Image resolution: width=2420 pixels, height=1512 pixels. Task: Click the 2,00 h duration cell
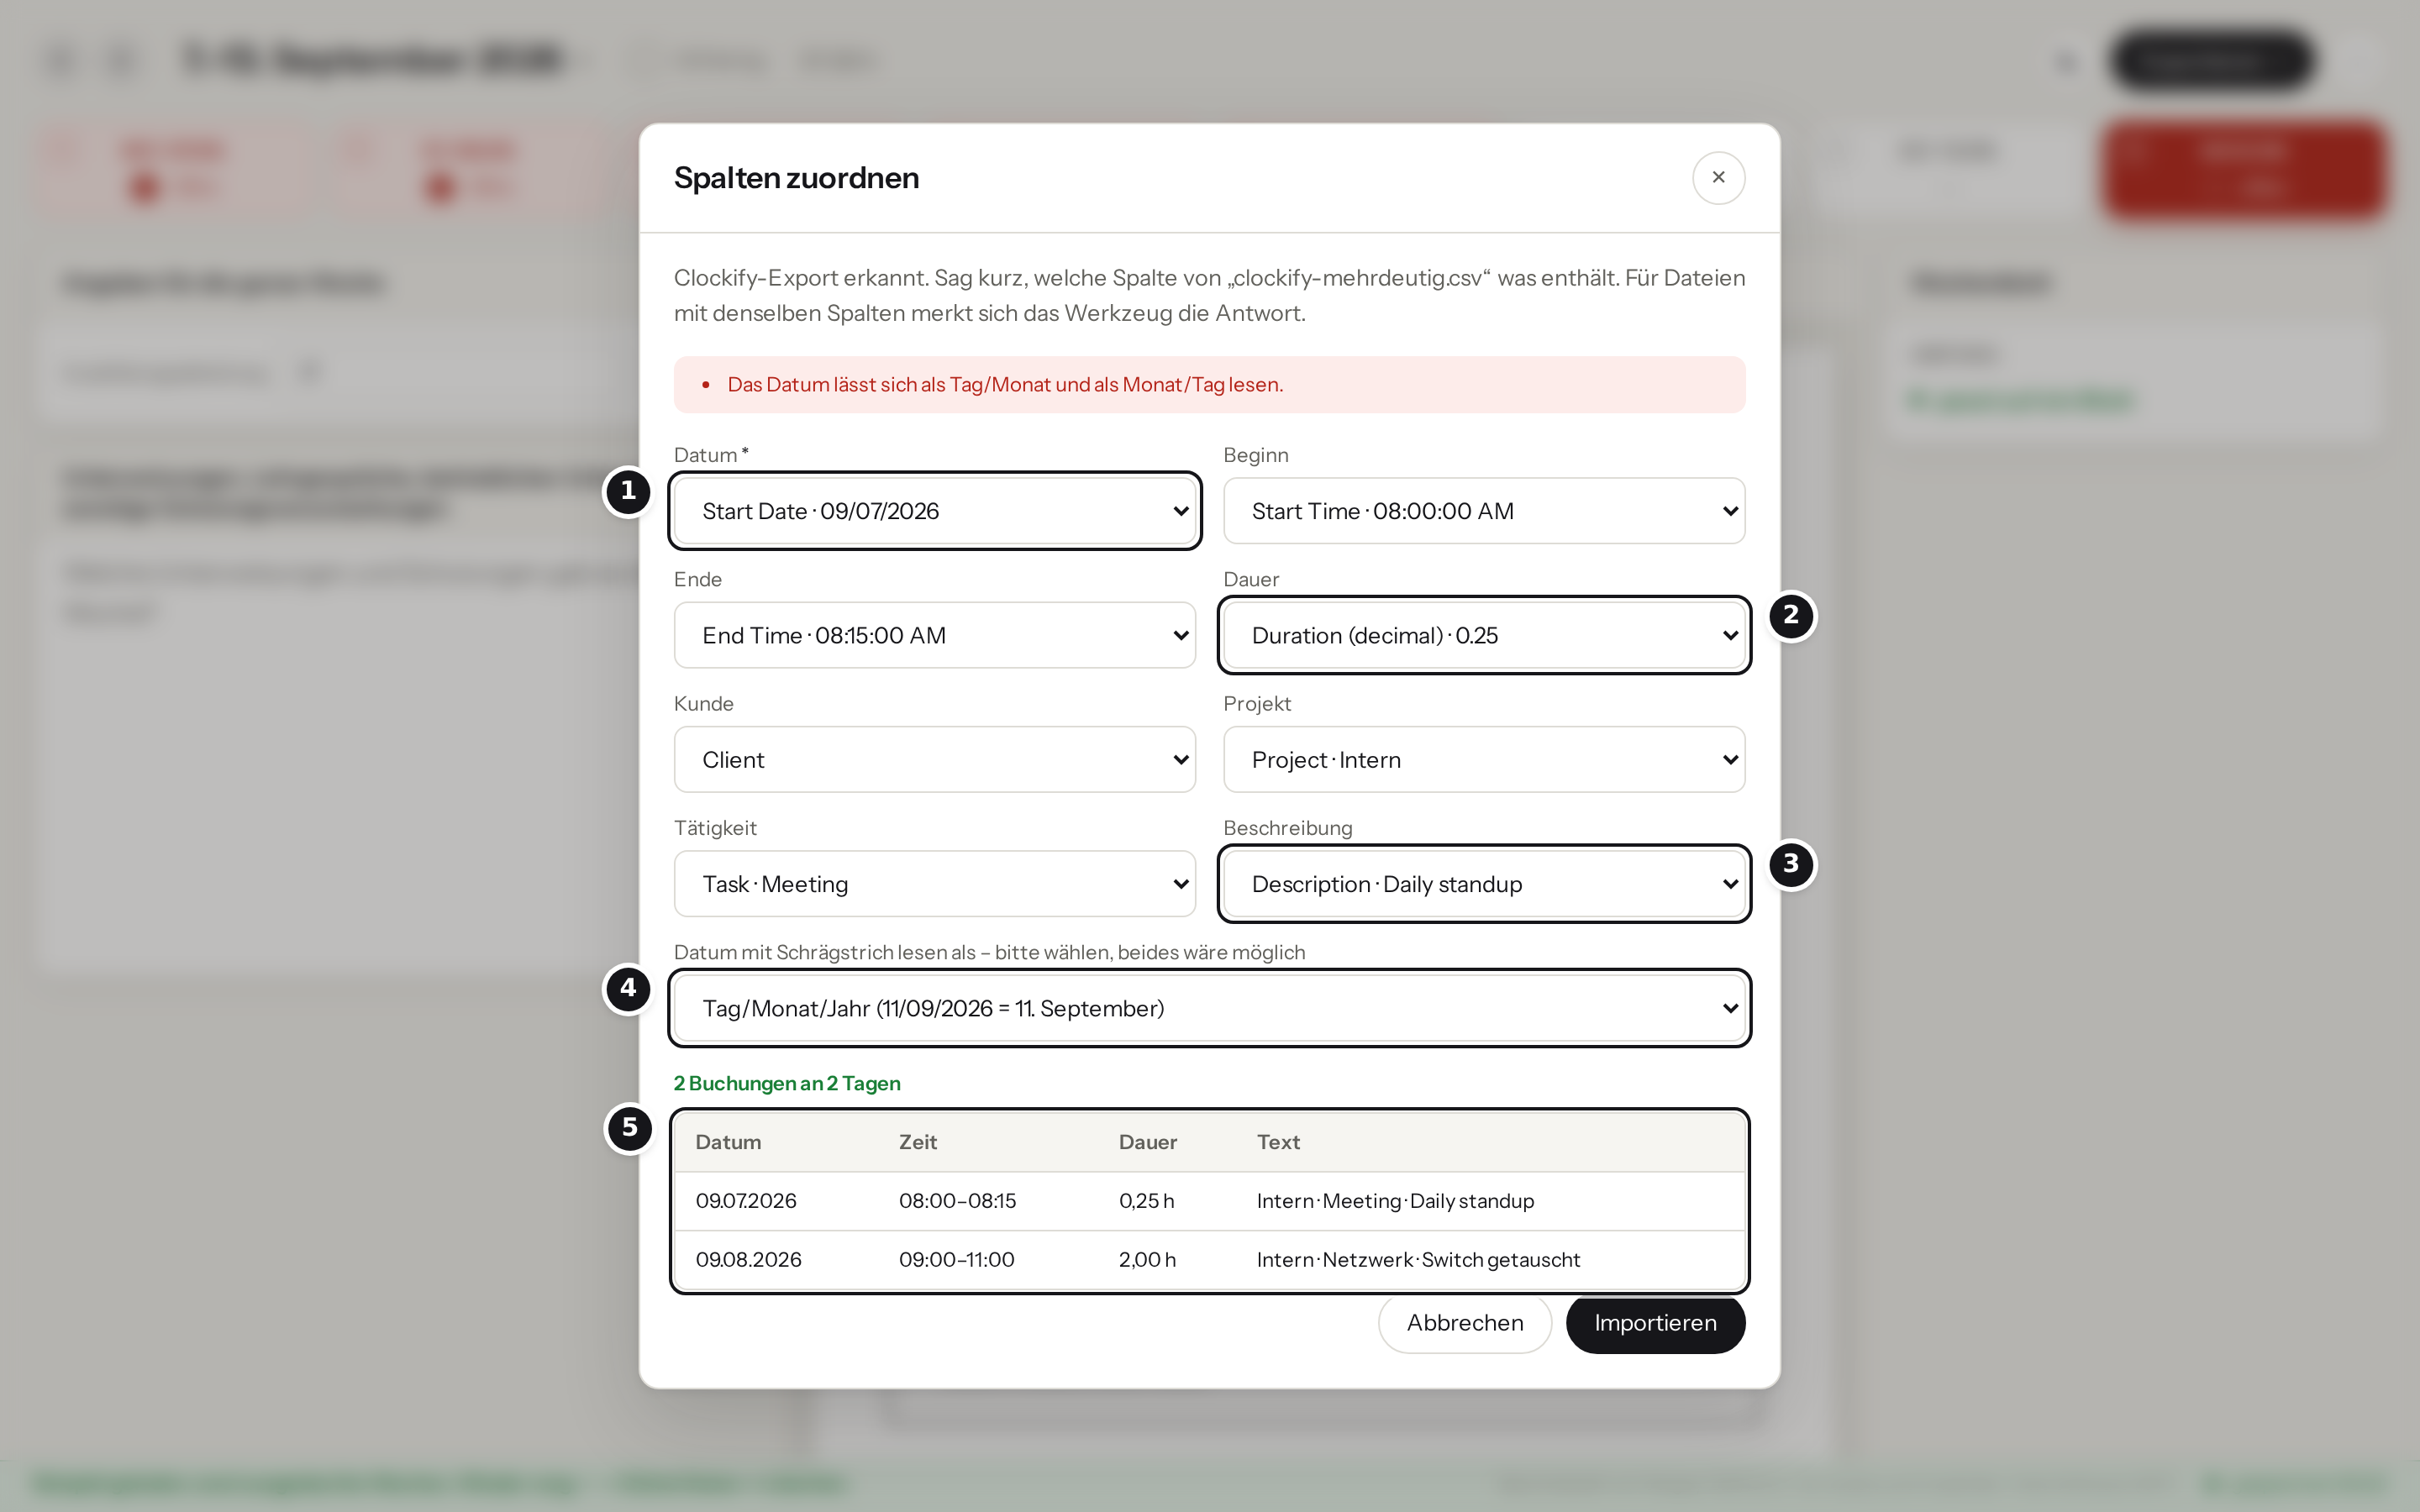tap(1147, 1260)
